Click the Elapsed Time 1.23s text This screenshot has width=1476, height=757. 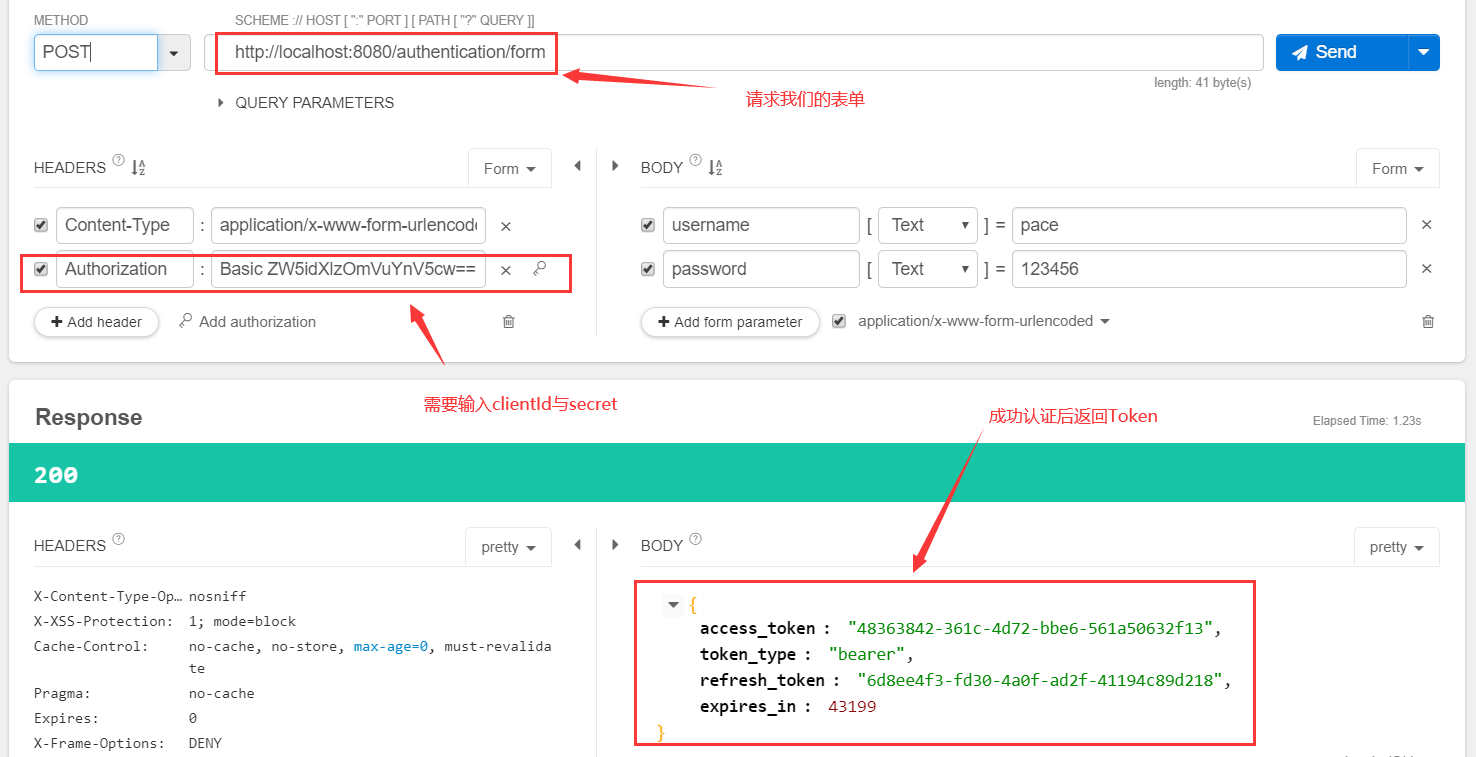tap(1367, 421)
